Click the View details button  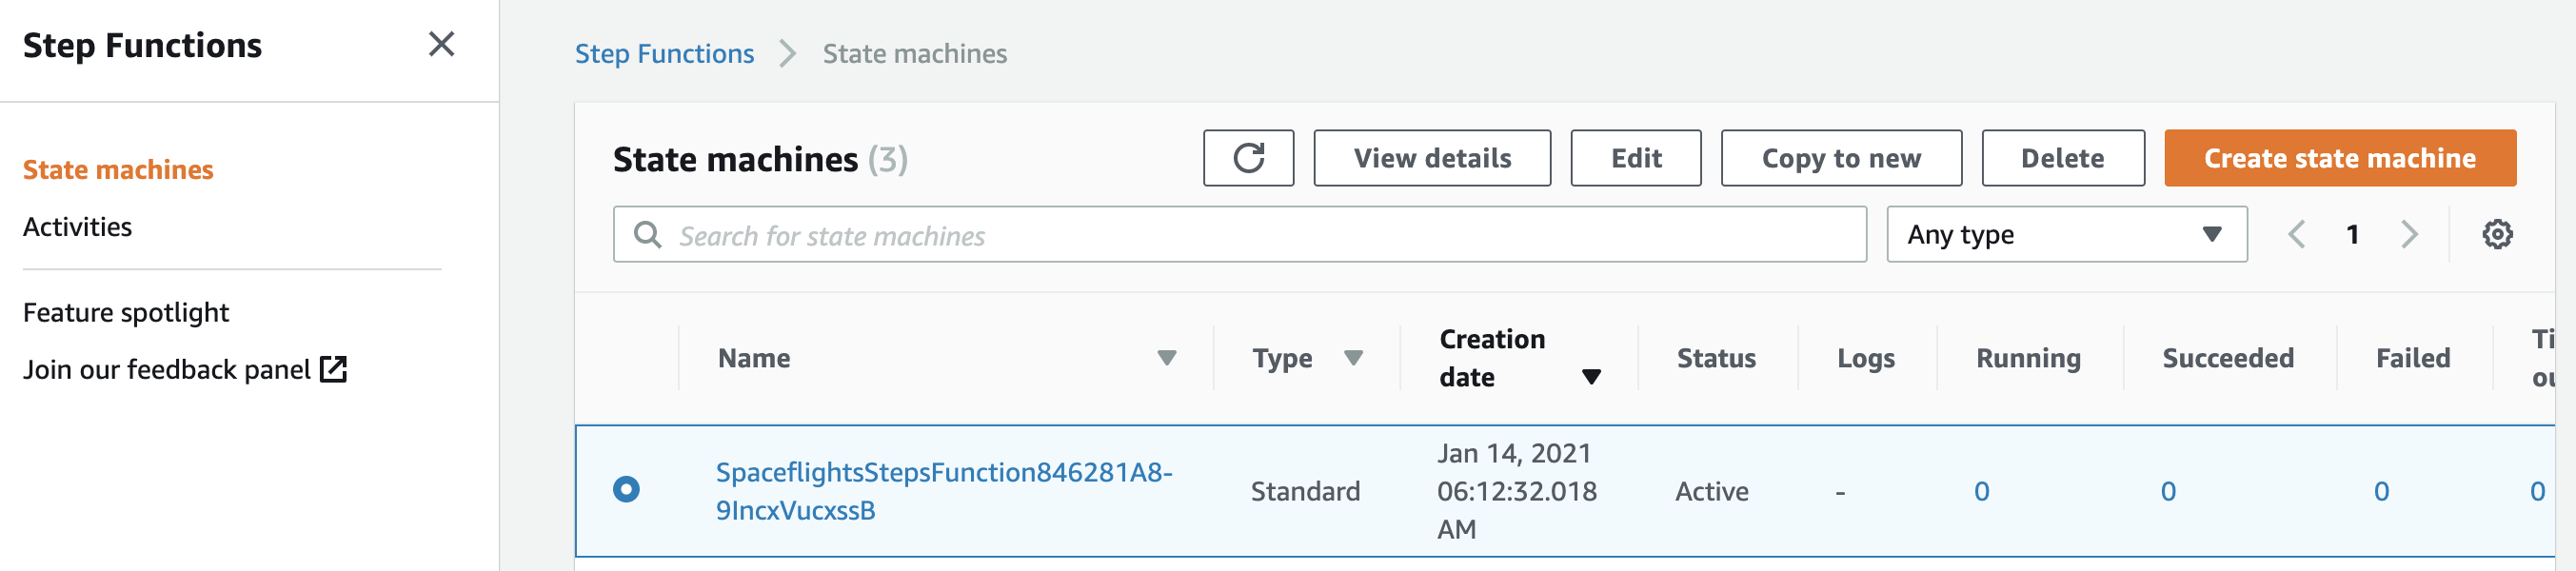(x=1431, y=158)
